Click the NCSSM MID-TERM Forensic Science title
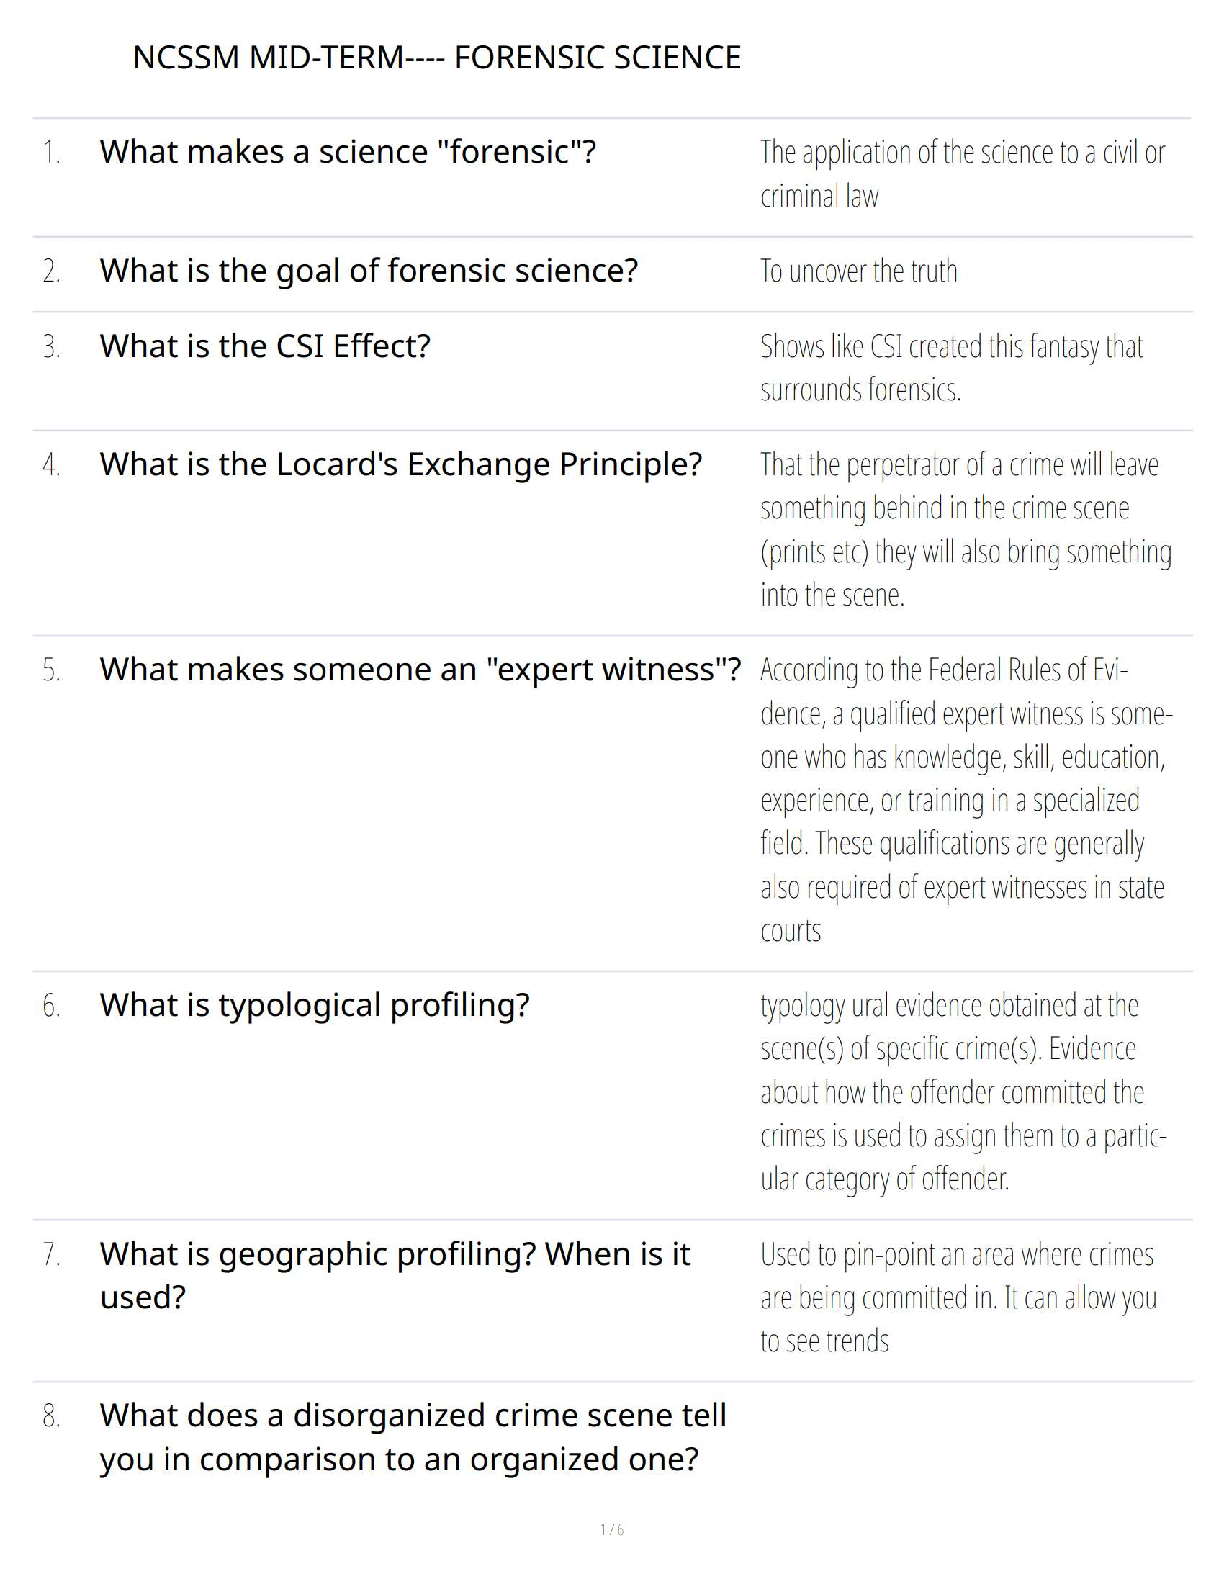 (437, 58)
